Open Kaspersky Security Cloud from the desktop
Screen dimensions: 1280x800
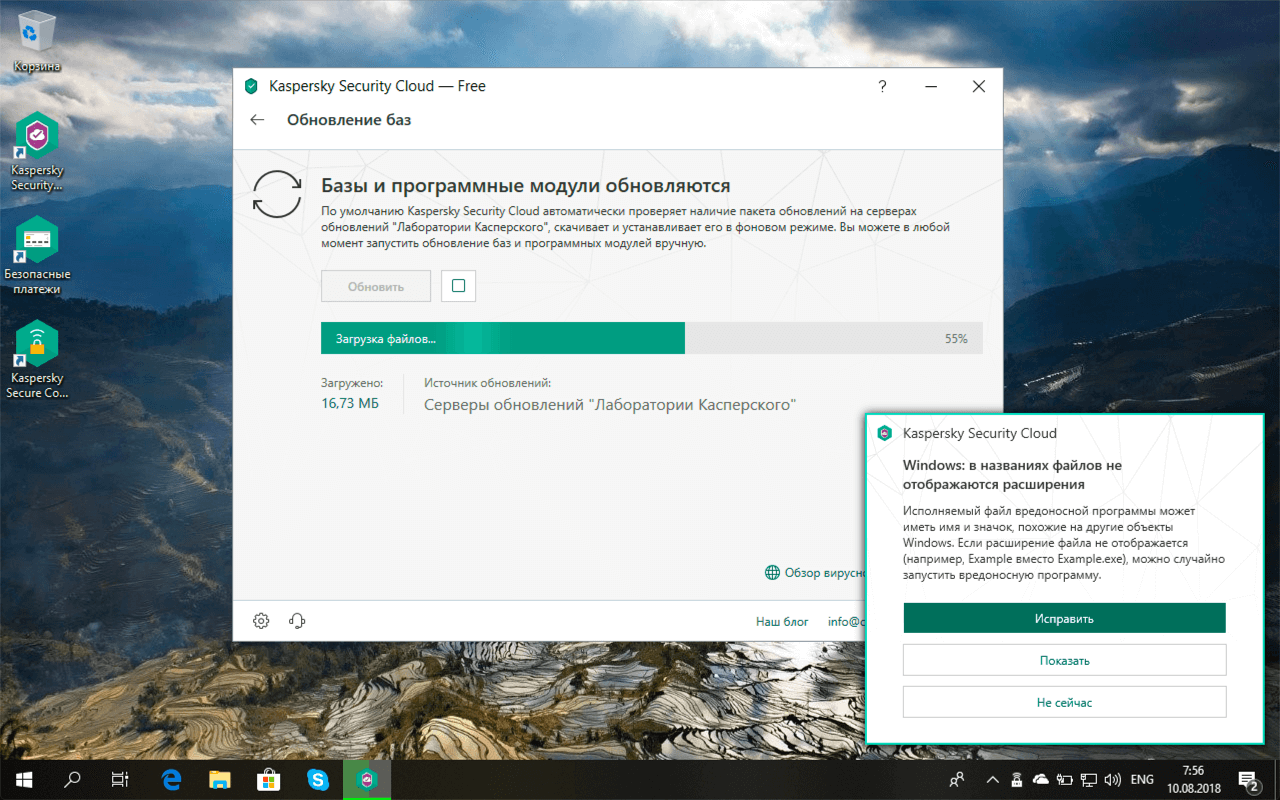37,135
